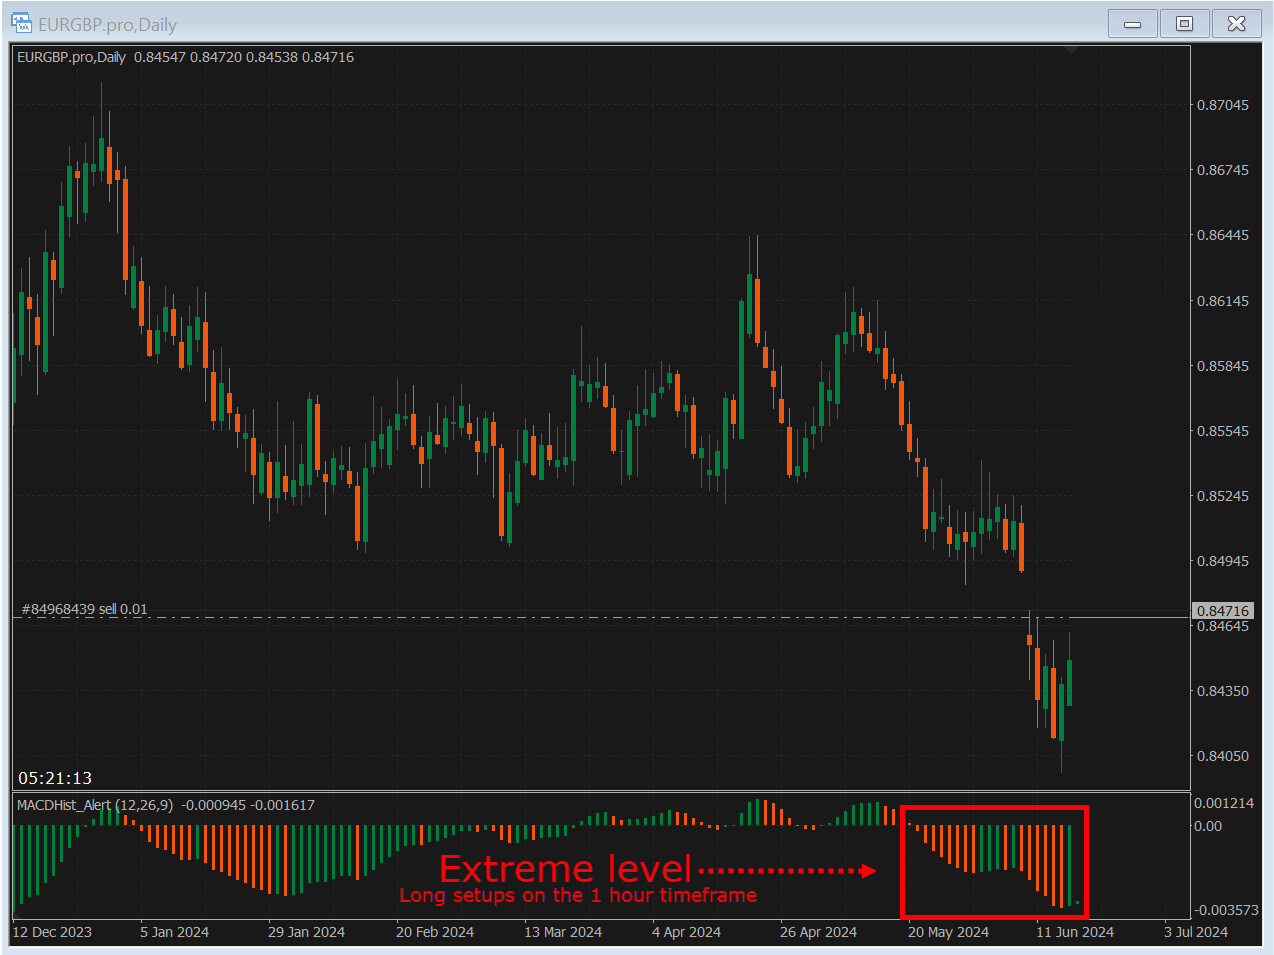Click the 0.84050 level on price scale
Image resolution: width=1274 pixels, height=955 pixels.
(x=1222, y=756)
